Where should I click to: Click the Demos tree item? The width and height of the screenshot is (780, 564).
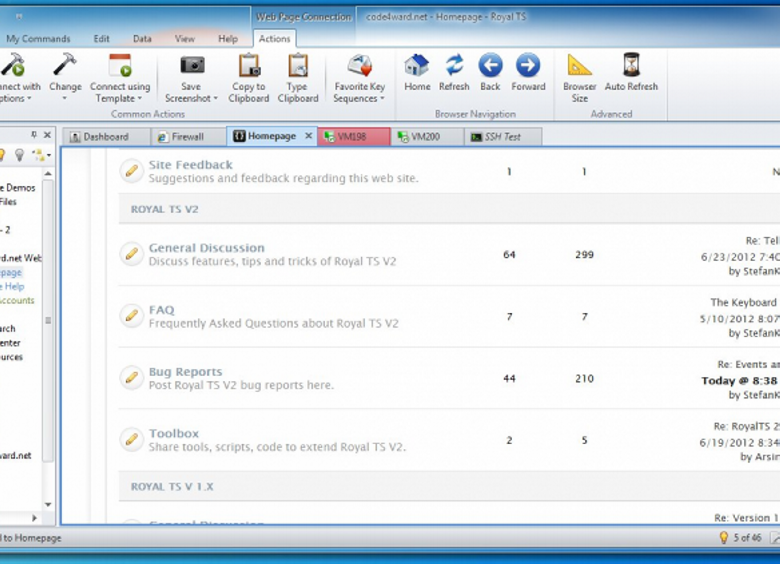[x=18, y=188]
